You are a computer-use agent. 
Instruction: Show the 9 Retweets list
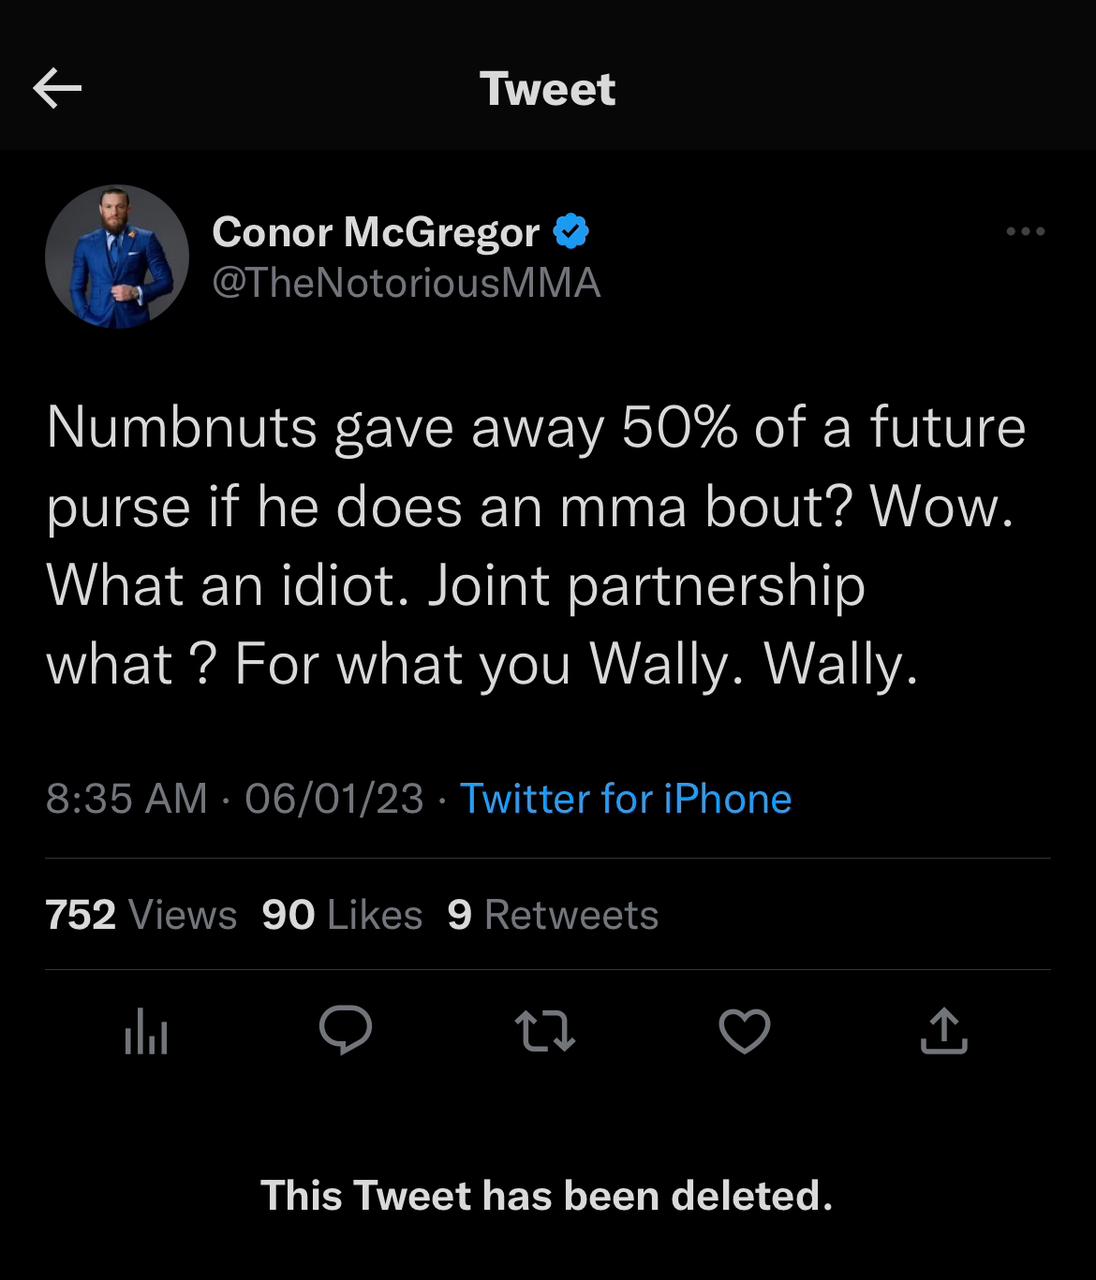(x=553, y=915)
